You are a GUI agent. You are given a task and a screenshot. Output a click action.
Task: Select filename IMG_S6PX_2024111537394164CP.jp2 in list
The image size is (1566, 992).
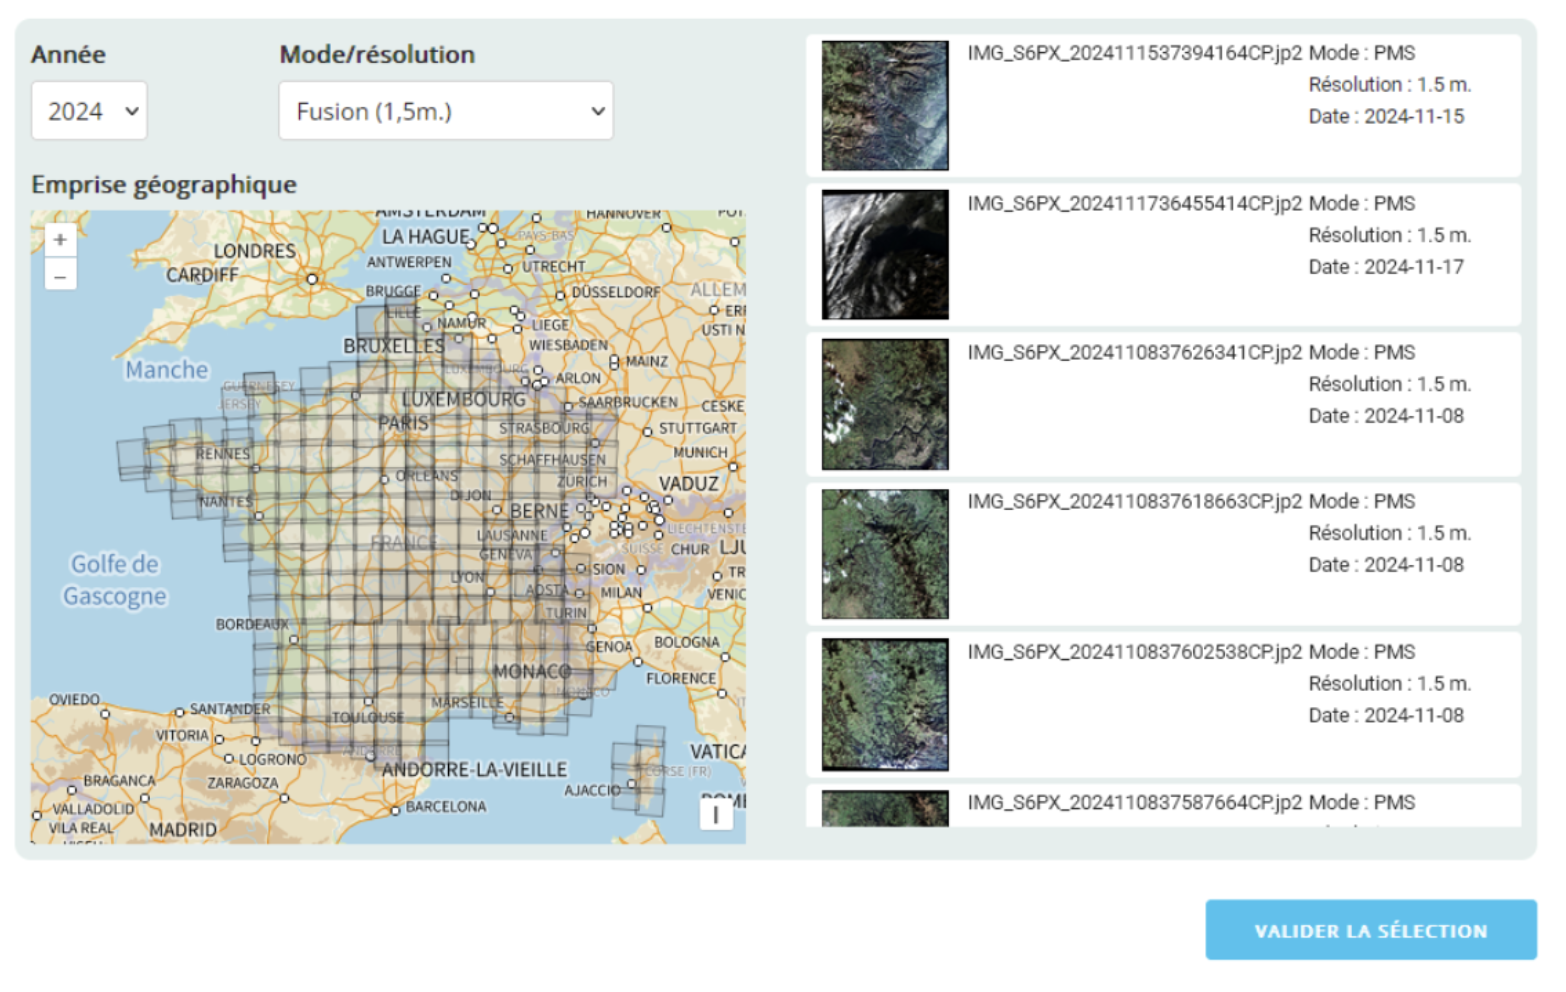[1134, 53]
